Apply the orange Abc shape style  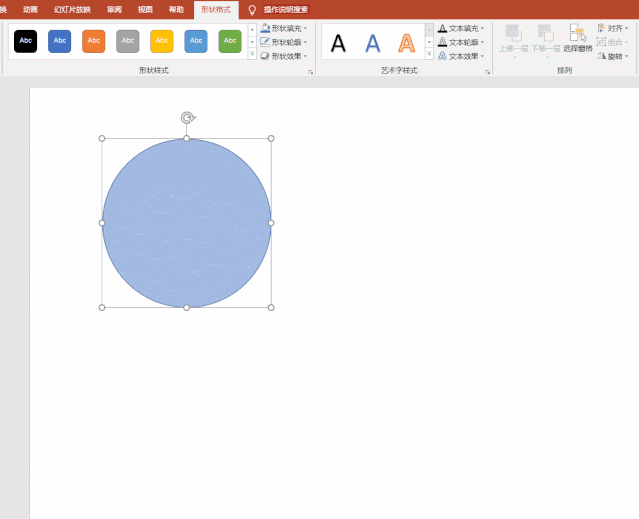pos(94,41)
